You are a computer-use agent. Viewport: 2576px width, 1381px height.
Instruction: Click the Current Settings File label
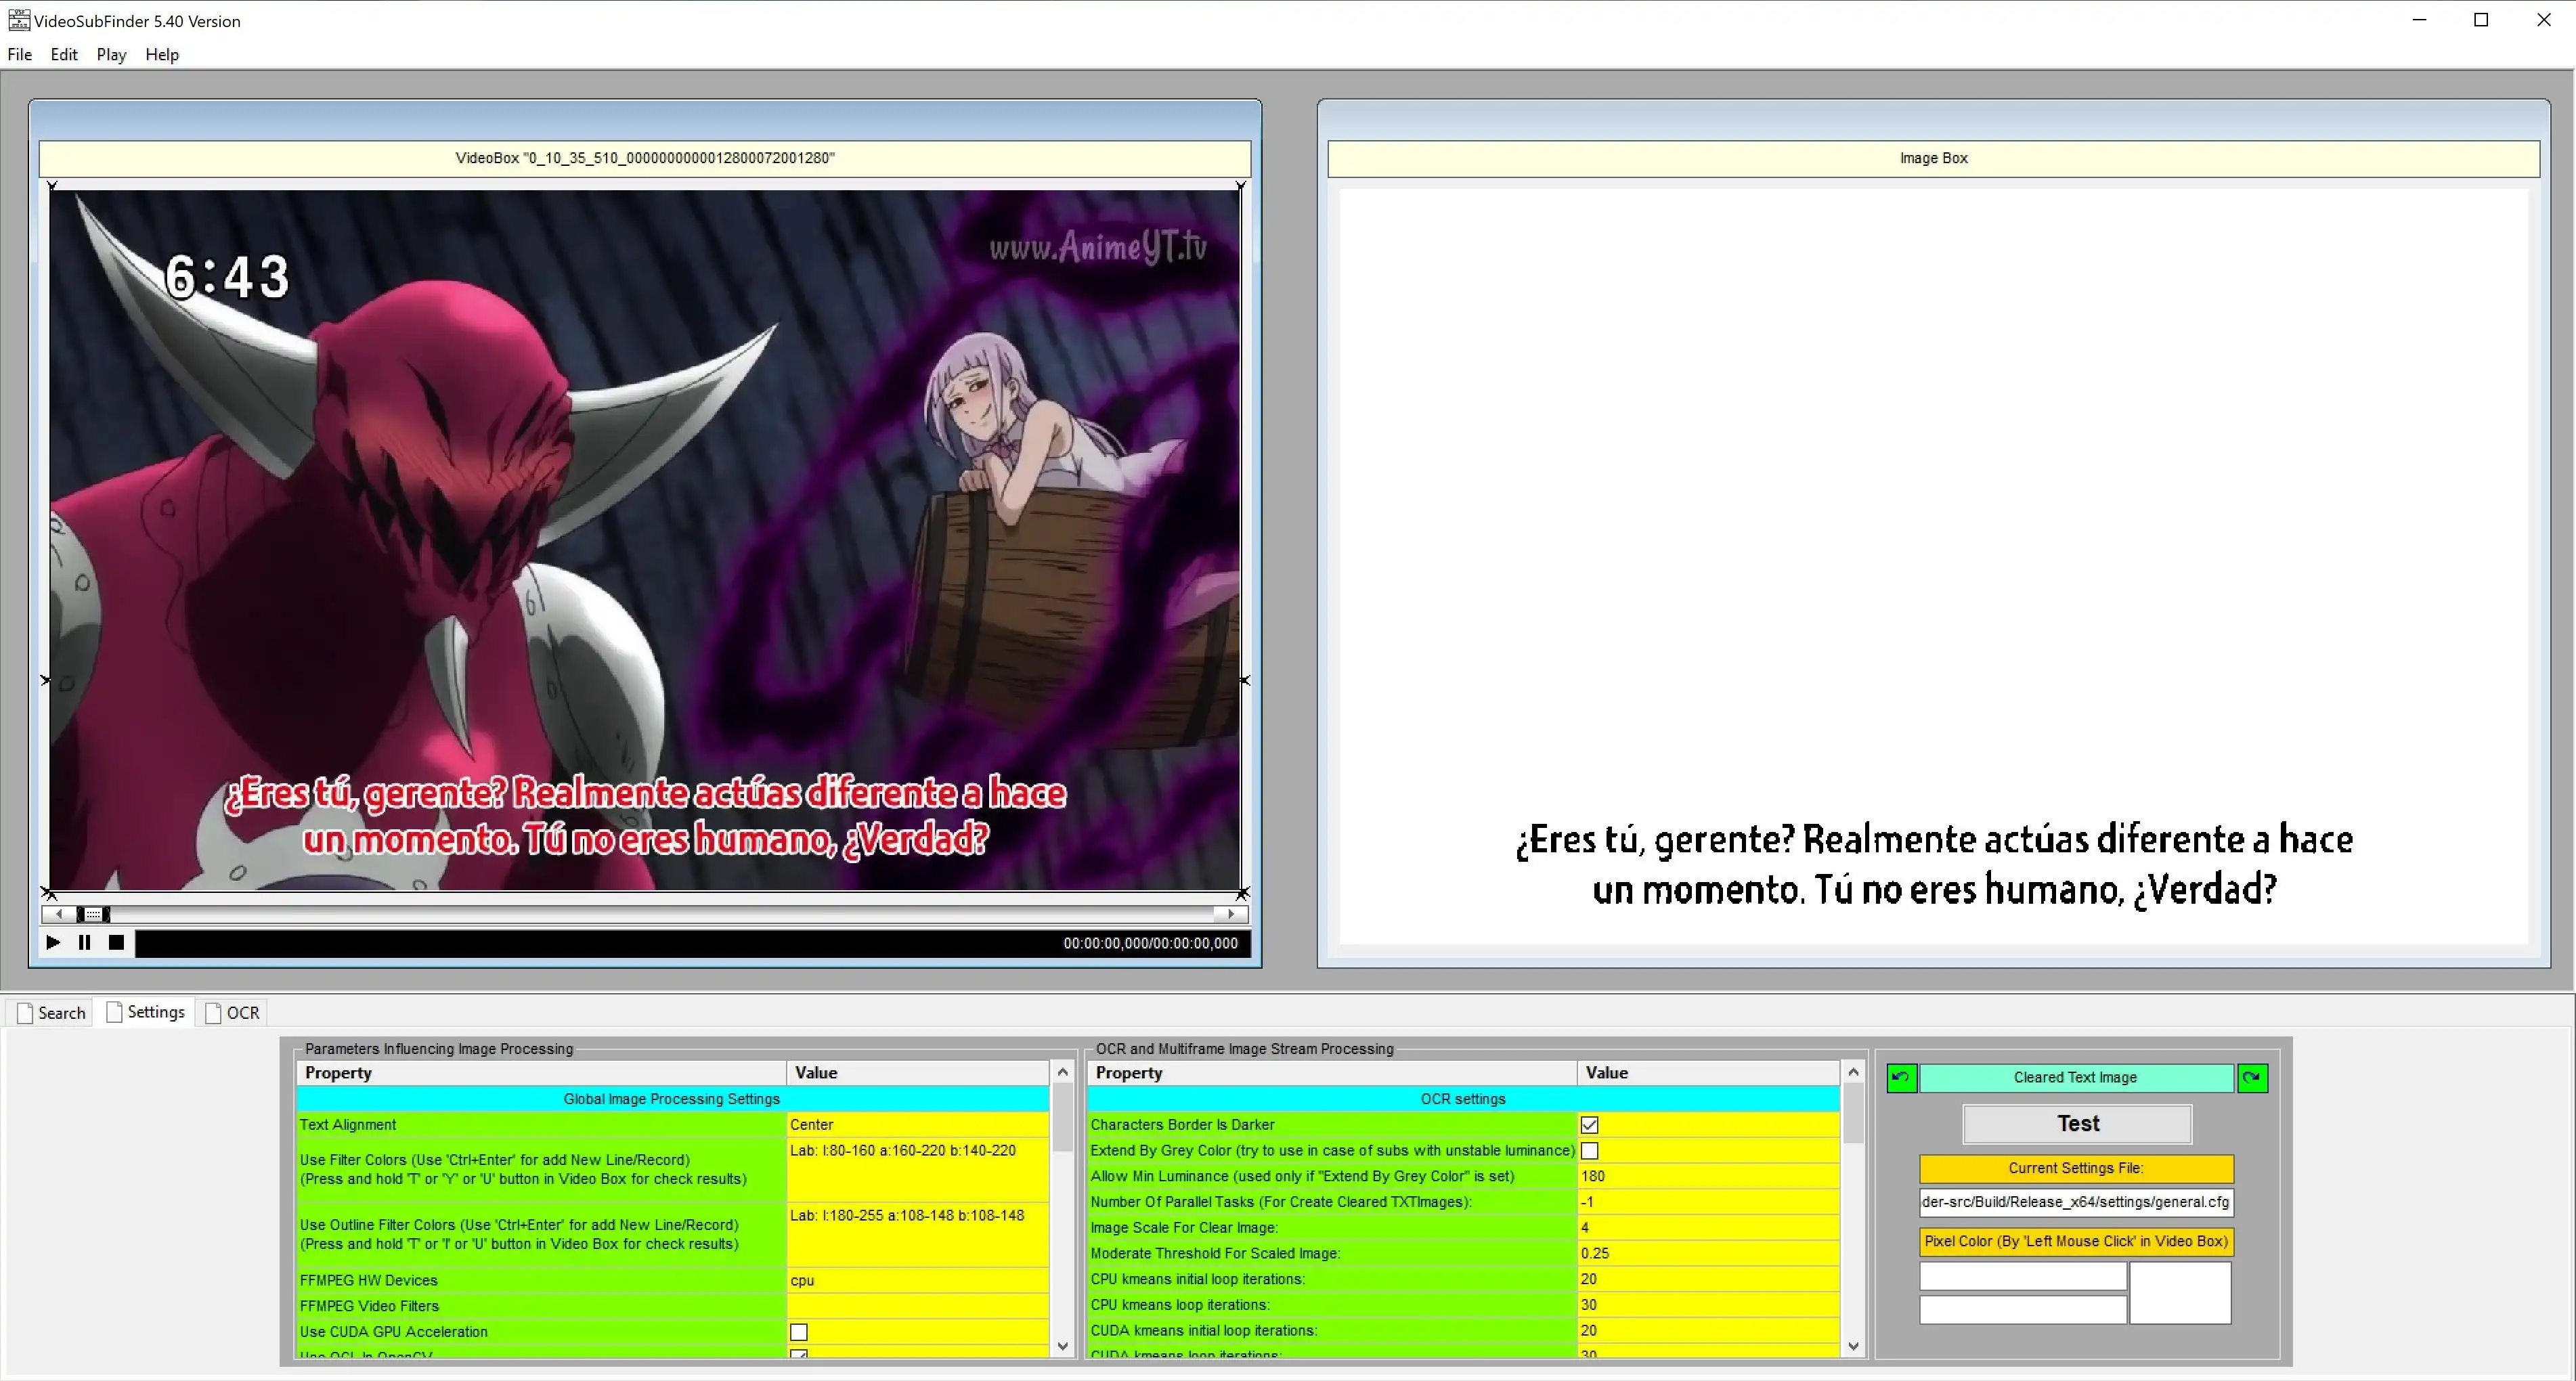(2075, 1166)
